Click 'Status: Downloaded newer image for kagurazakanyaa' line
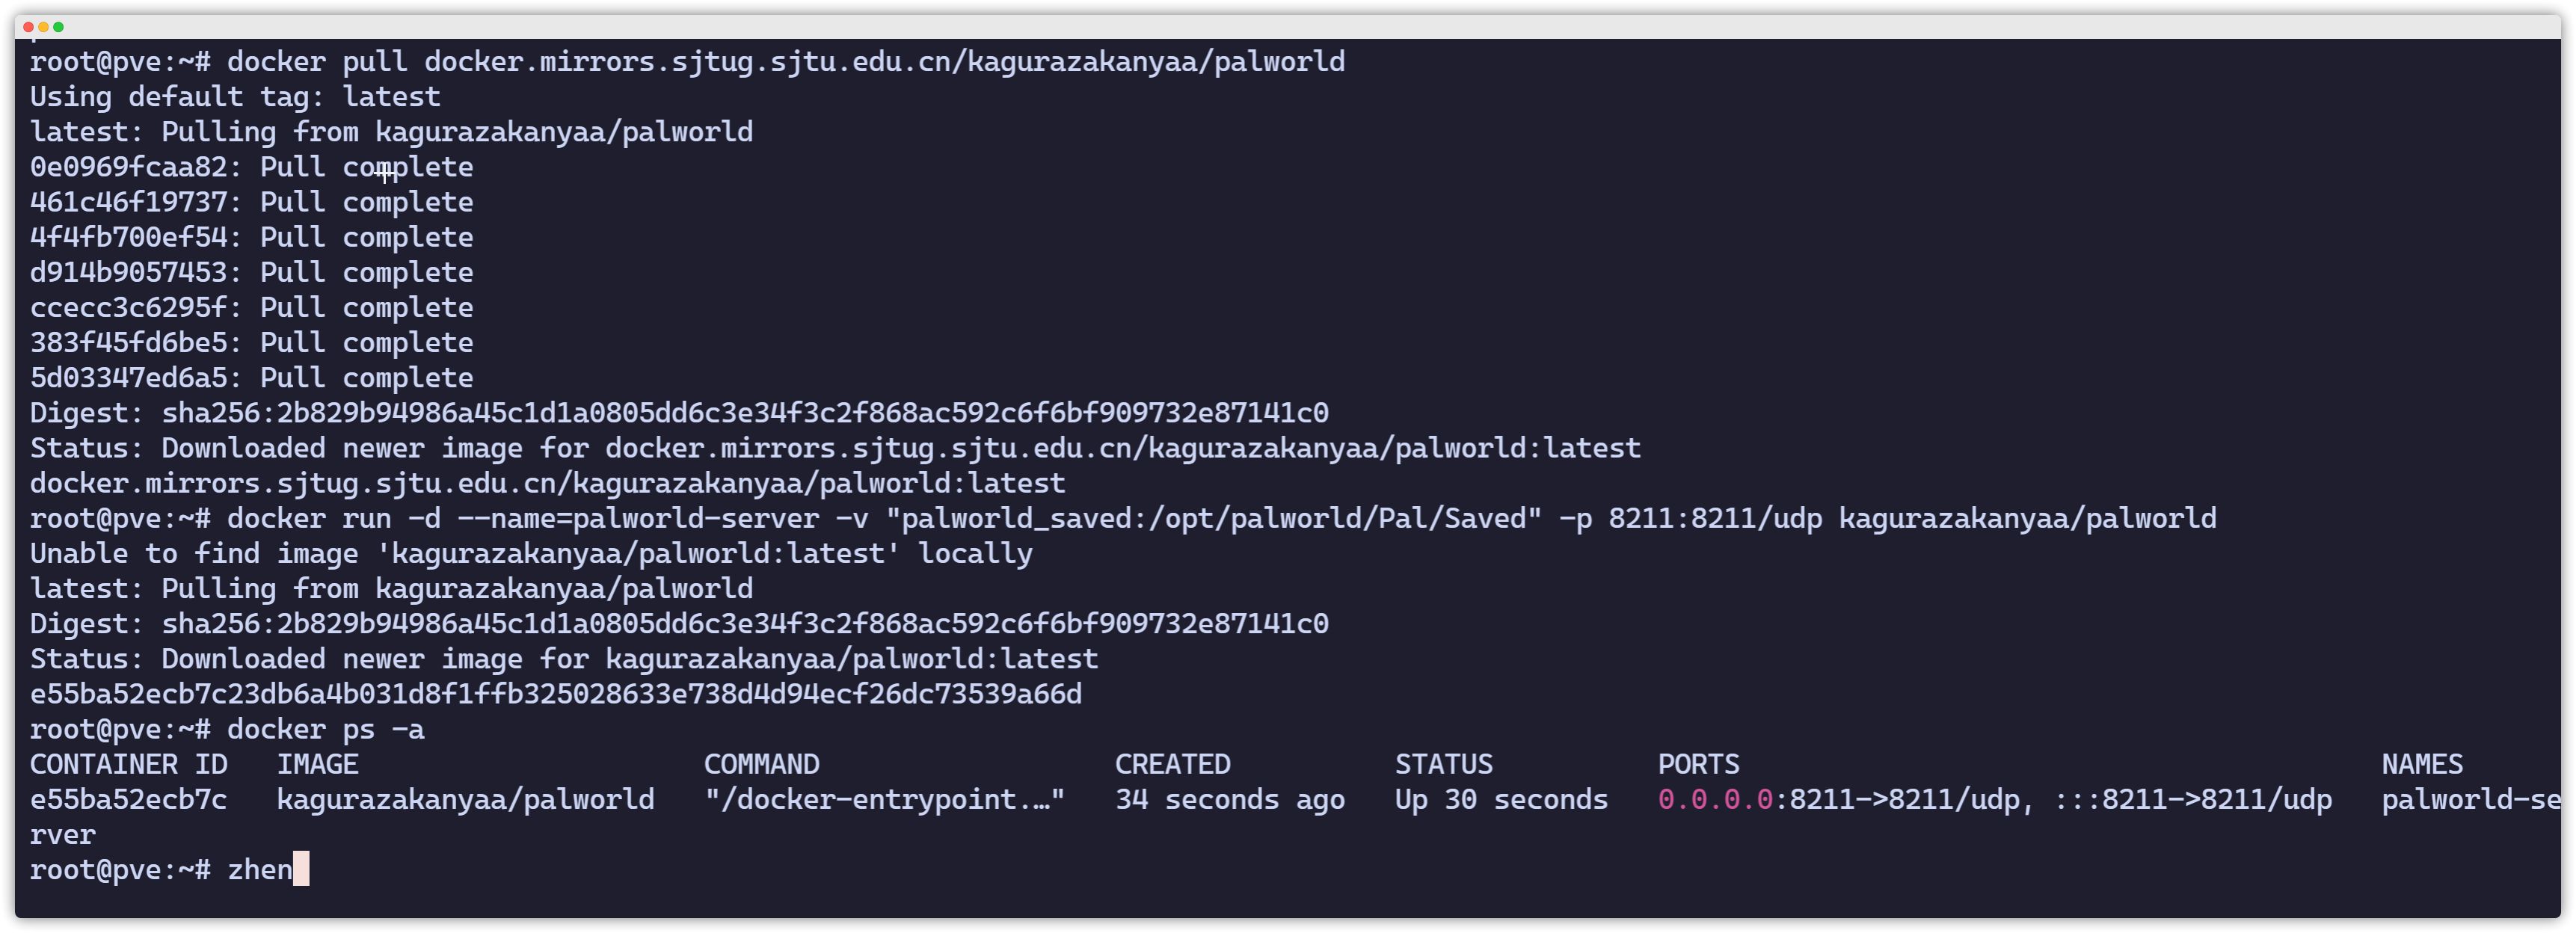Screen dimensions: 2576x933 [x=564, y=659]
